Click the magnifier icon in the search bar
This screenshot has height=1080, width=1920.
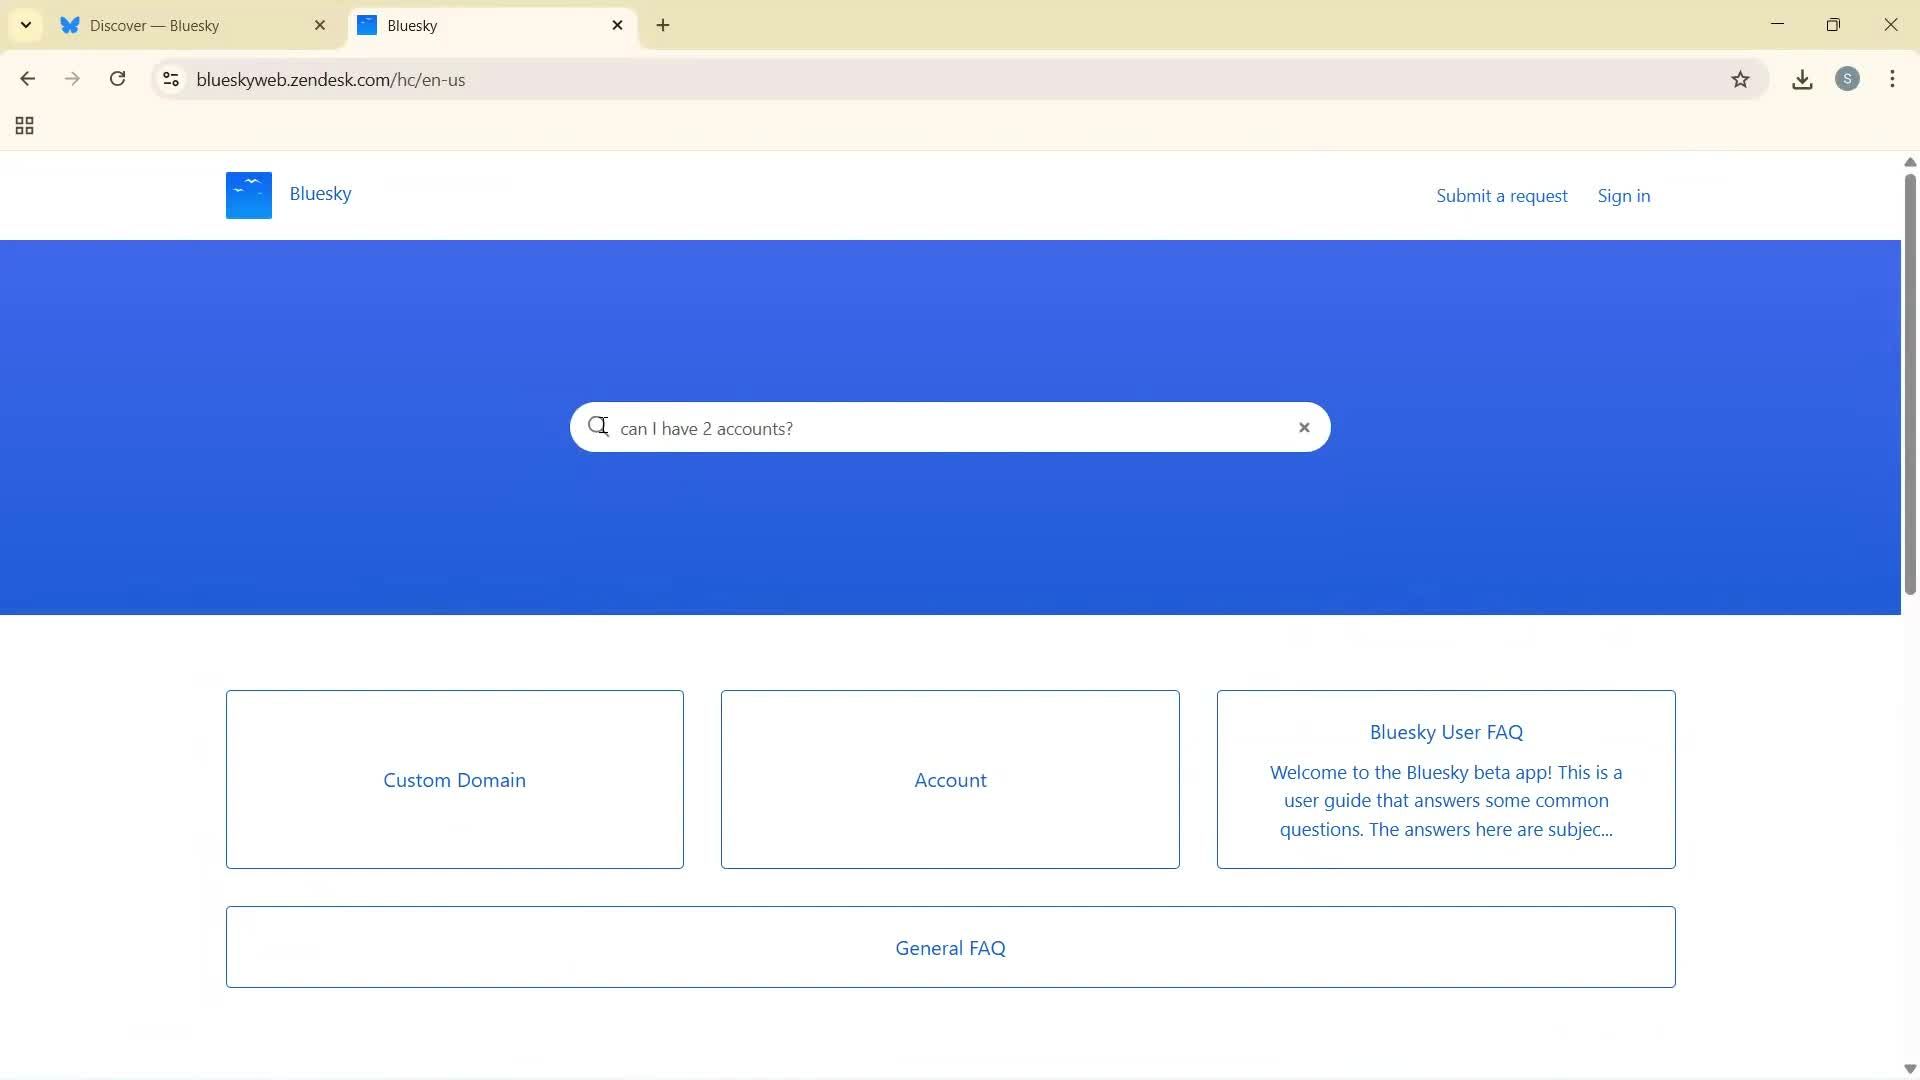[600, 427]
